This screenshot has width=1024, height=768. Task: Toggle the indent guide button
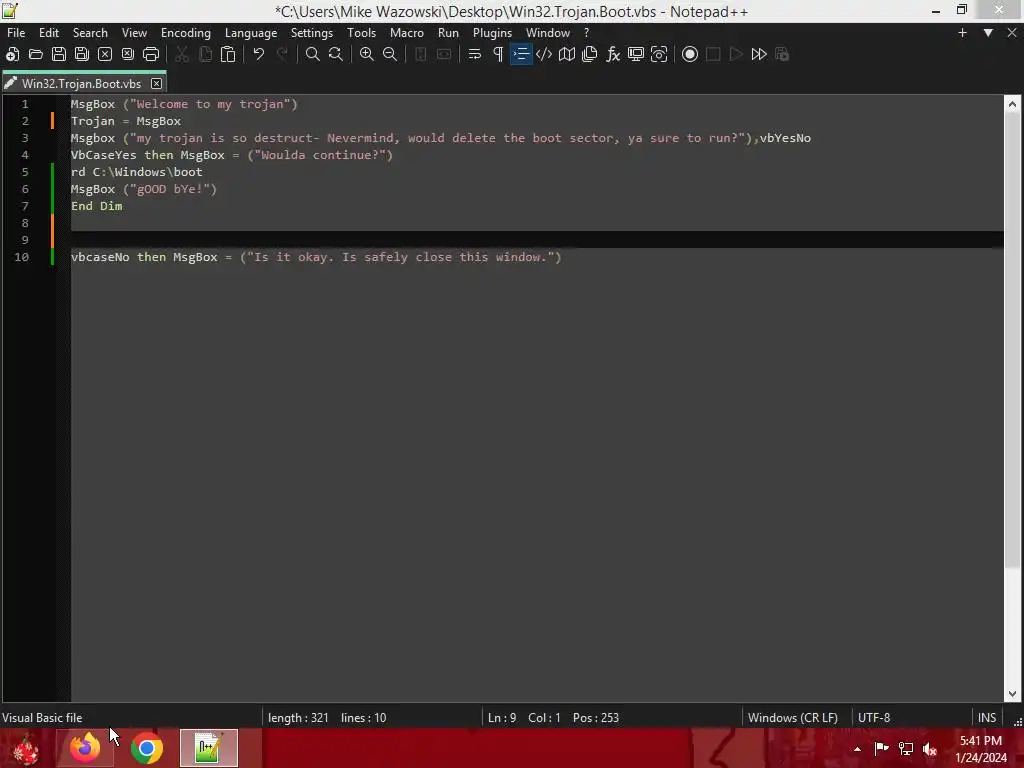(521, 54)
